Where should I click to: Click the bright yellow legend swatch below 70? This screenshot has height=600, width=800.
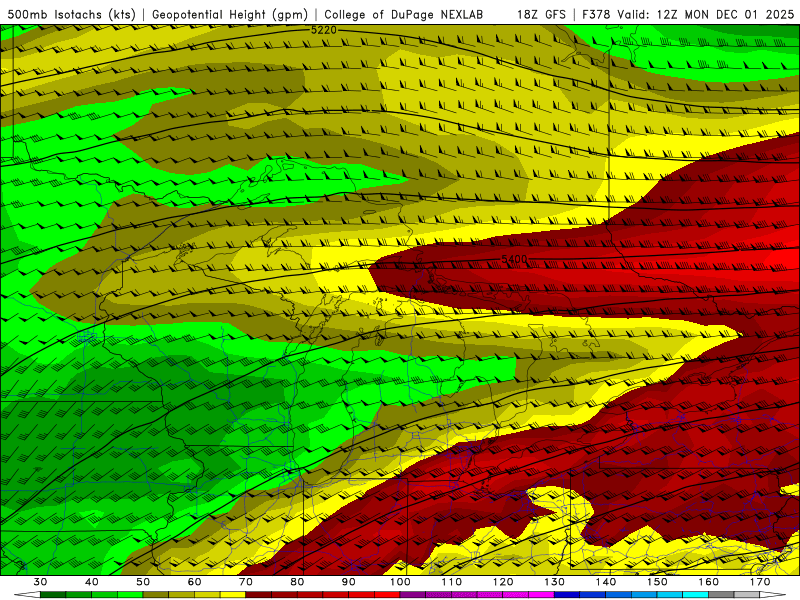[233, 595]
